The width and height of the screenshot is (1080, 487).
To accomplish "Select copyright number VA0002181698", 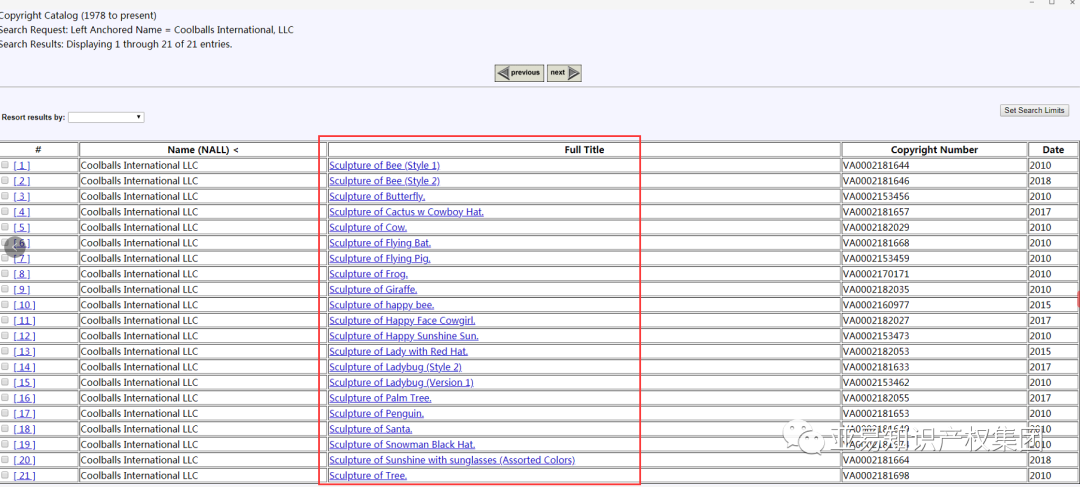I will 877,475.
